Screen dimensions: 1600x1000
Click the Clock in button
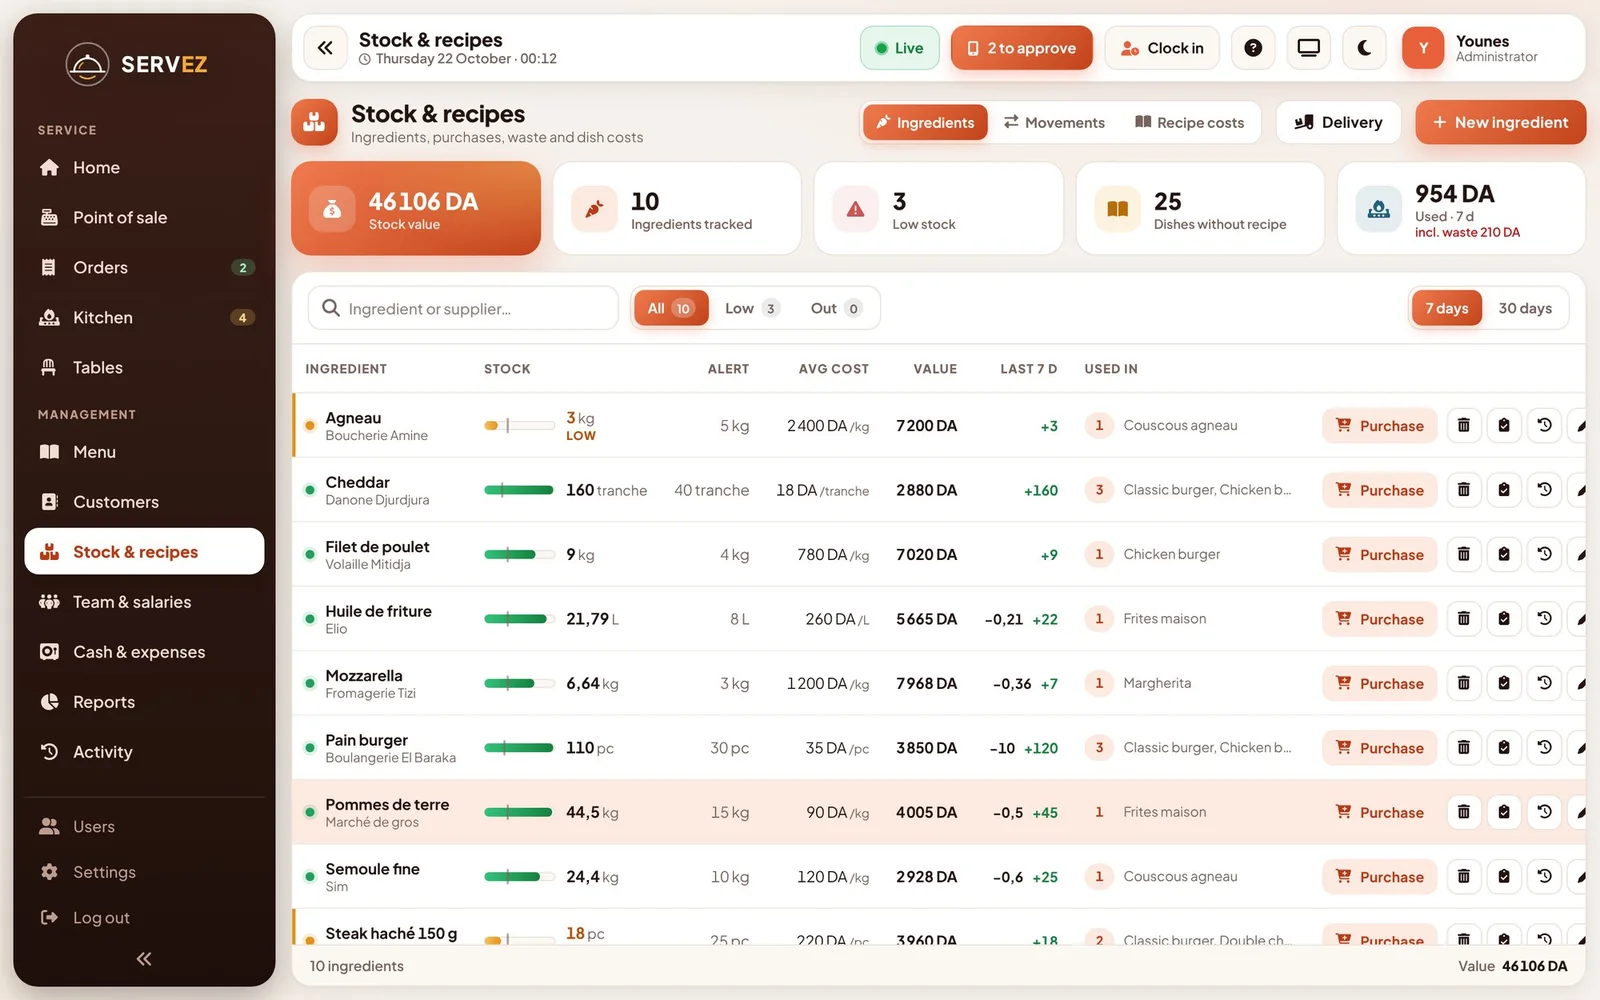click(x=1162, y=48)
